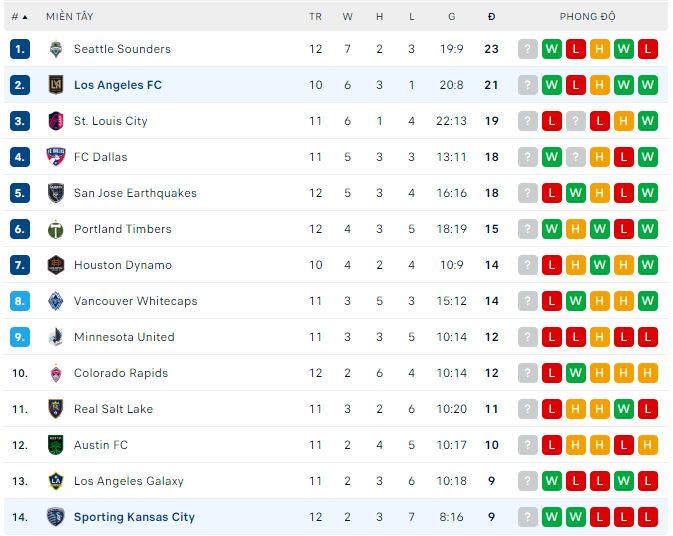This screenshot has height=536, width=673.
Task: Click the Los Angeles FC crest icon
Action: click(55, 85)
